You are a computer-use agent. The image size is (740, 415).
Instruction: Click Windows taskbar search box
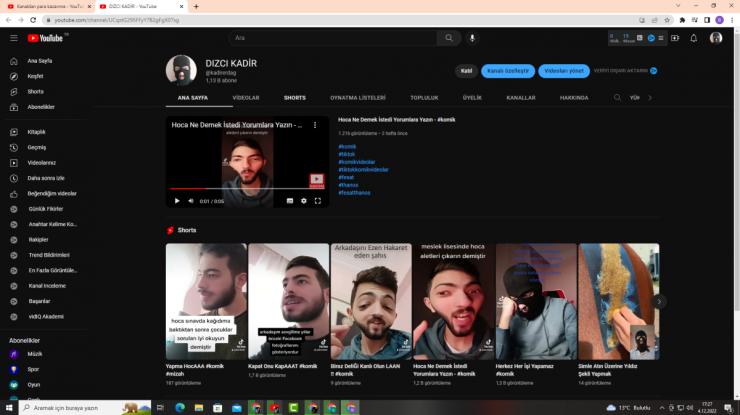tap(85, 407)
